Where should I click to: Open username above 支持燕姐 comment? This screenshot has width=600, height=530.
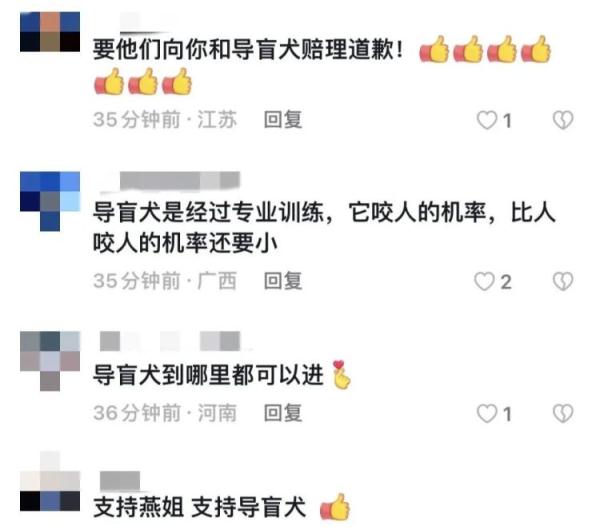(x=120, y=481)
